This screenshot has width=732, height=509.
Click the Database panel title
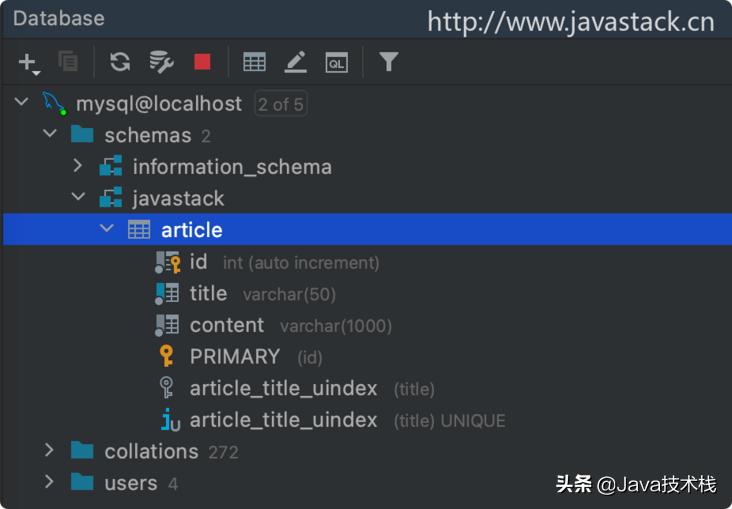click(x=59, y=19)
